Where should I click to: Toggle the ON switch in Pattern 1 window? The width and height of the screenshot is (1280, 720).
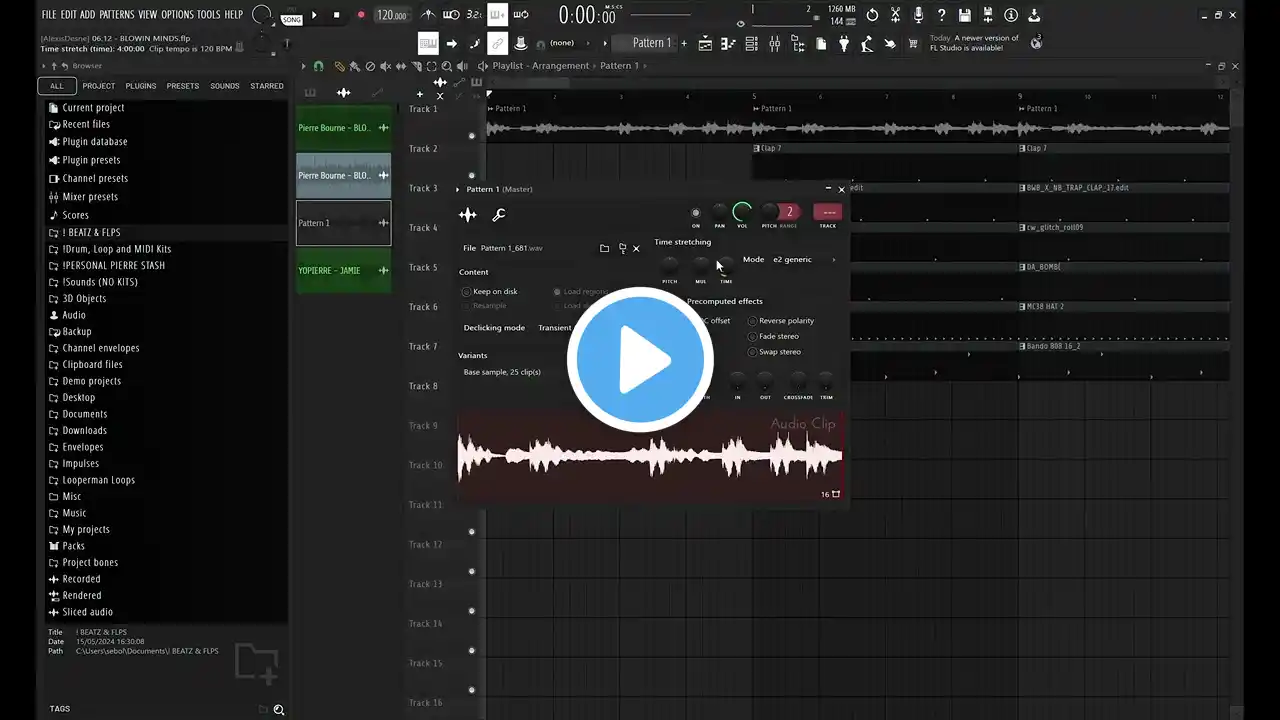[x=696, y=212]
